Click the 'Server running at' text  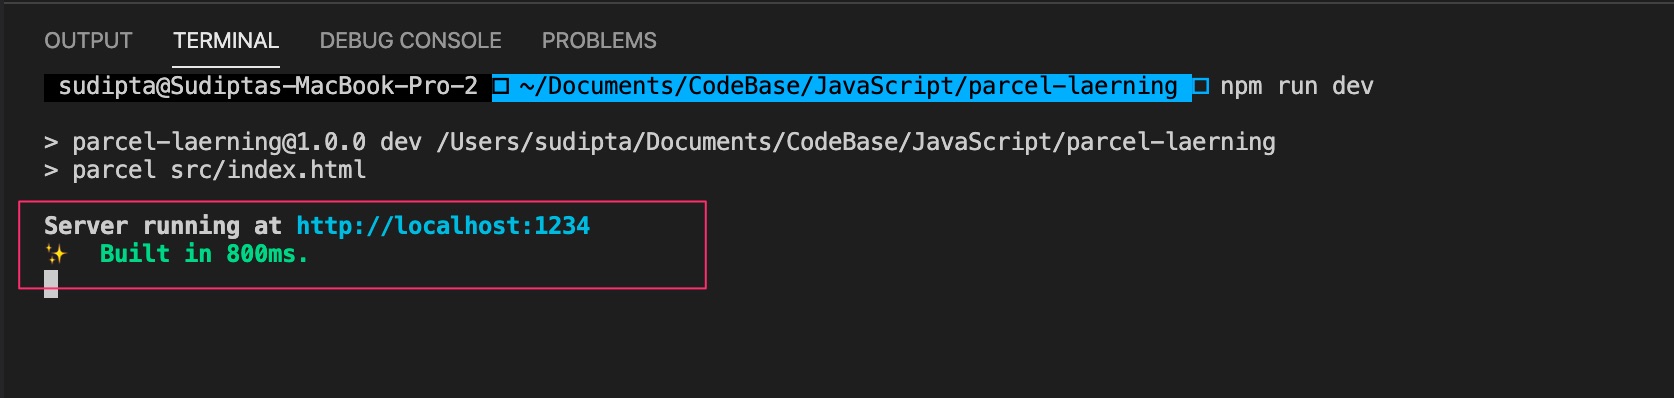(163, 226)
